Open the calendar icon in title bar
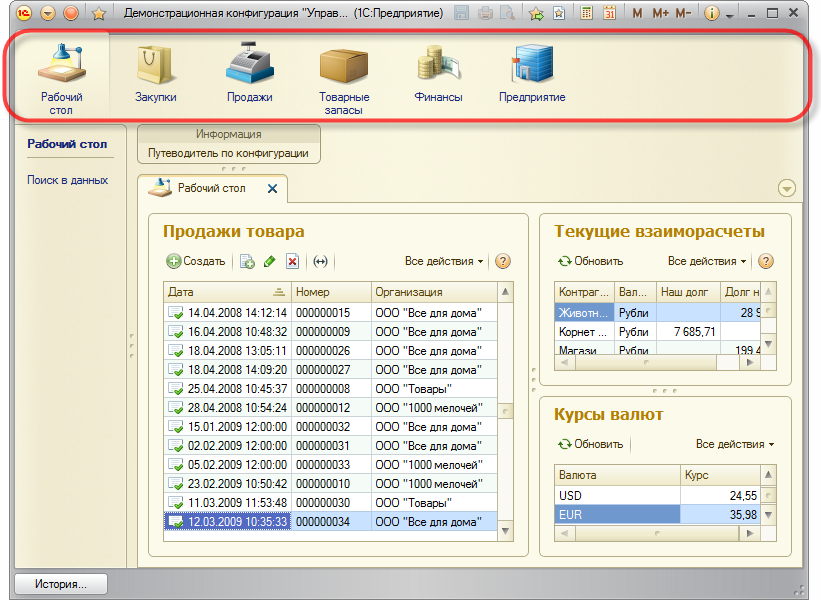Viewport: 821px width, 600px height. (608, 14)
